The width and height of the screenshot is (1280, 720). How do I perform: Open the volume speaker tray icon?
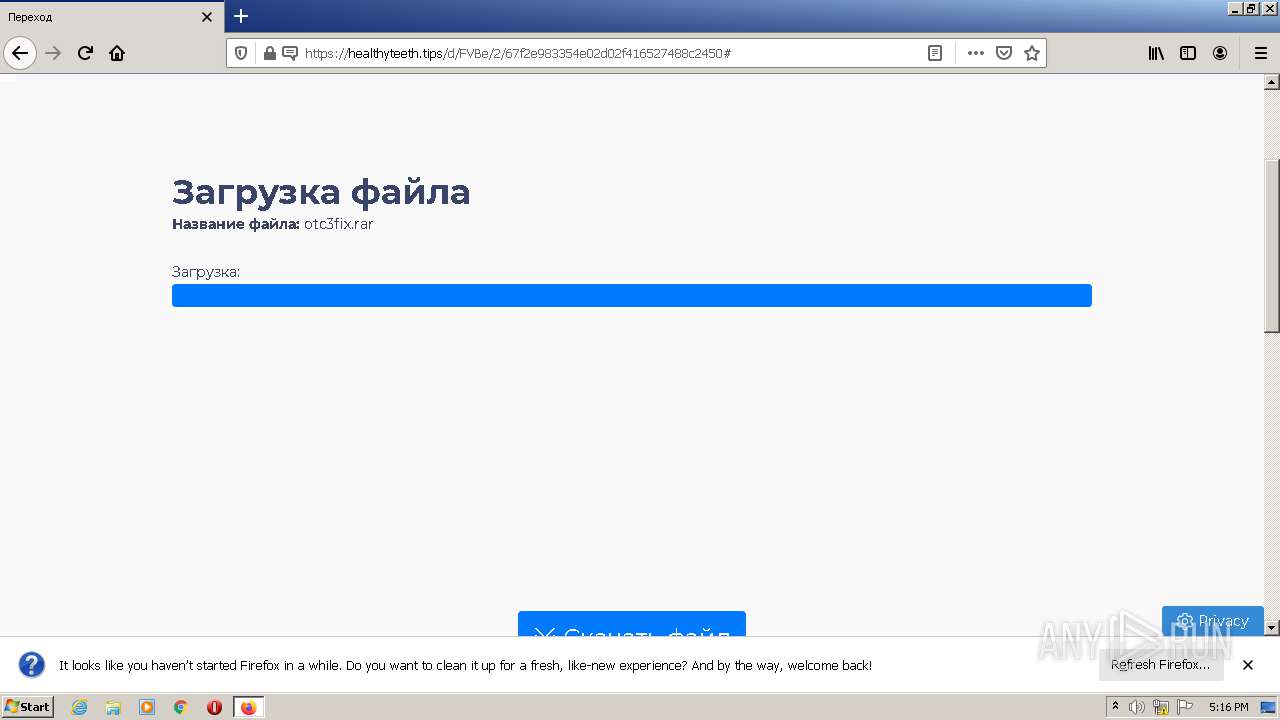(1137, 707)
